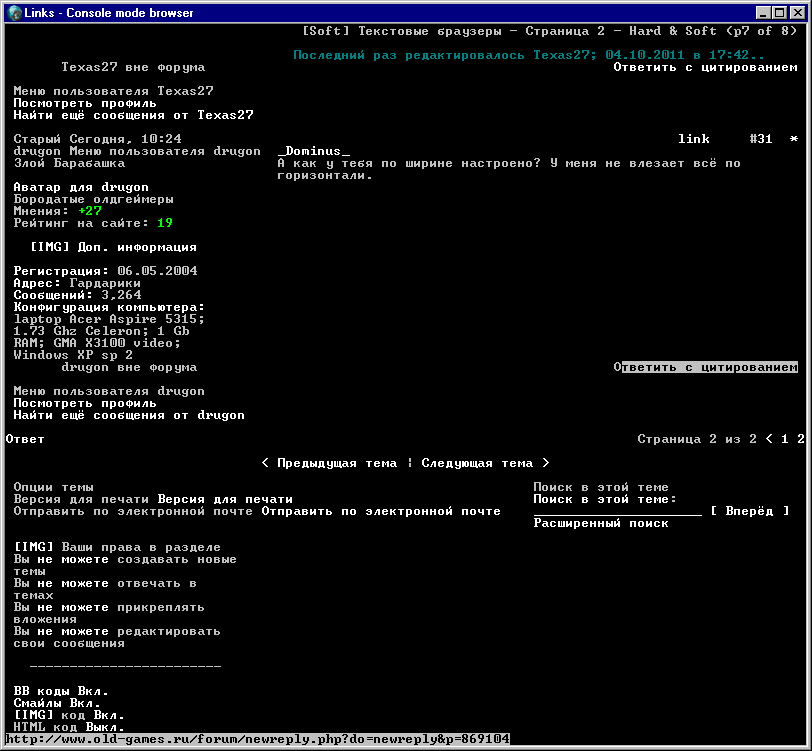Click 'Texas27 вне форума' status text

(133, 67)
